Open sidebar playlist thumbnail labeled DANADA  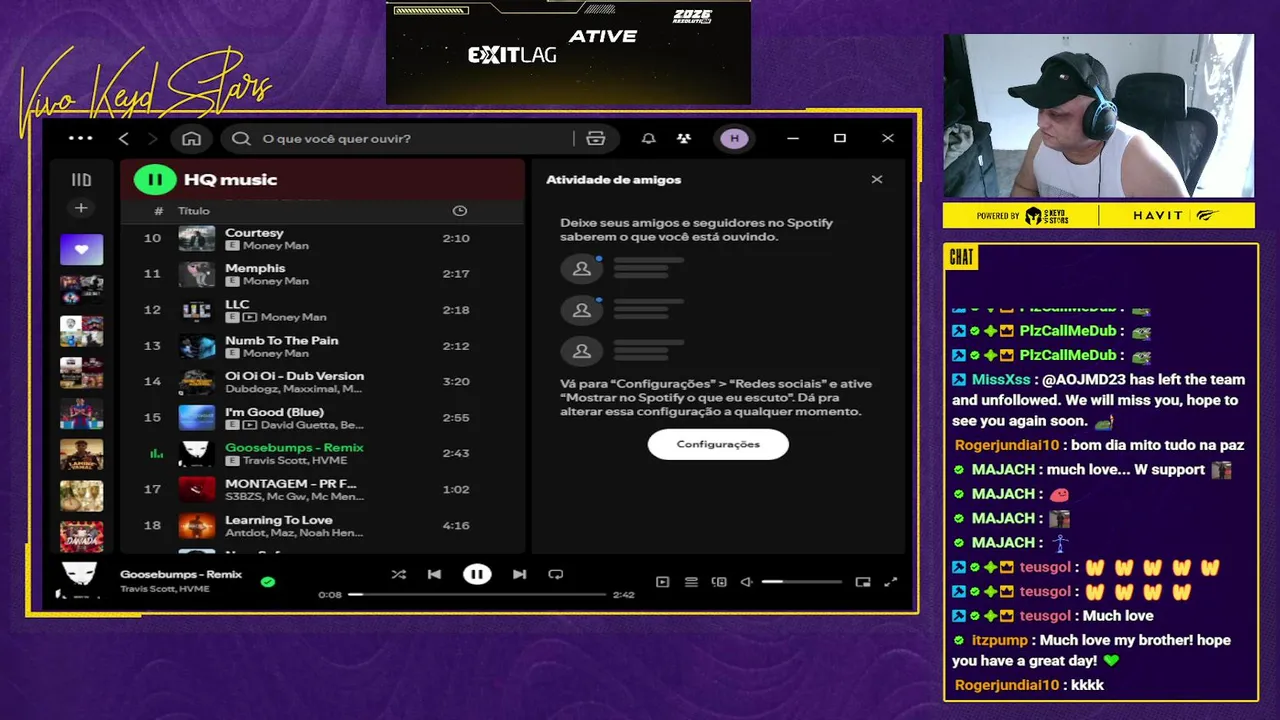click(x=81, y=536)
